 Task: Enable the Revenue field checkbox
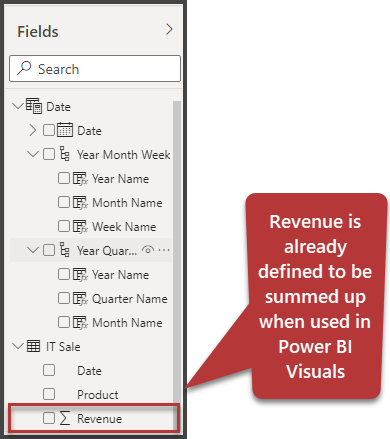[49, 418]
